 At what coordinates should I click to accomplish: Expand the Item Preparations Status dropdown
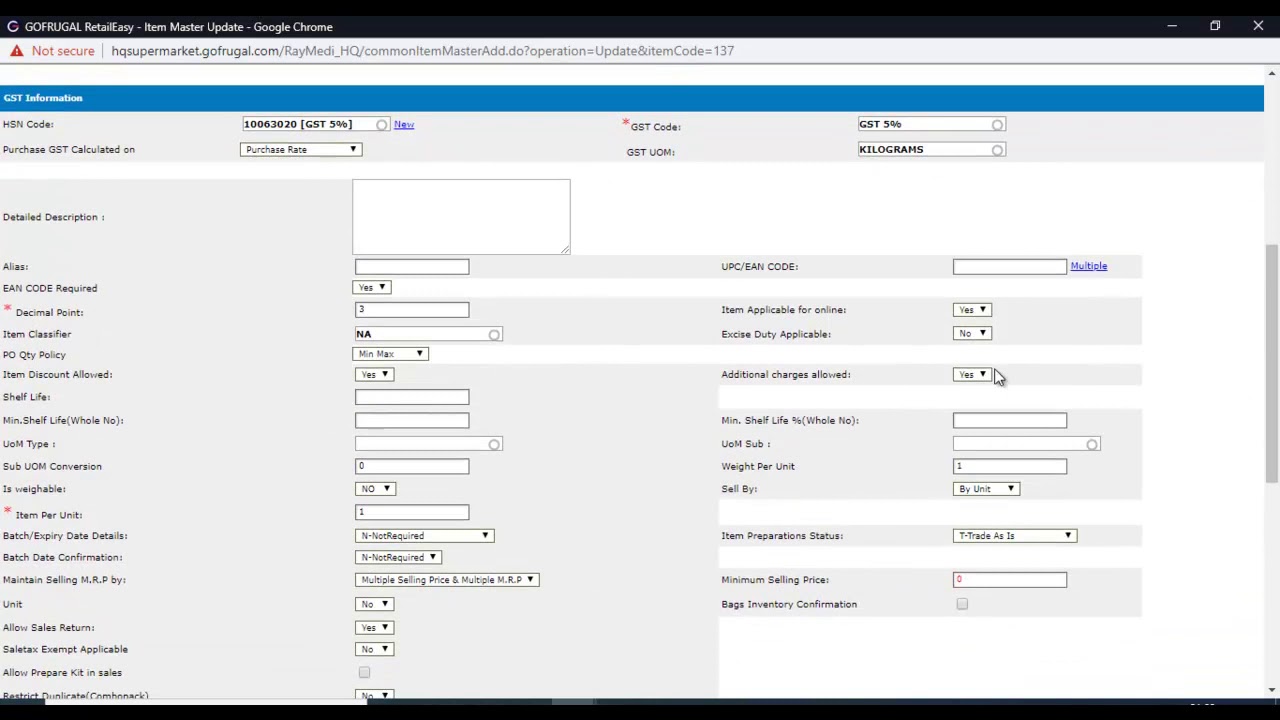click(x=1015, y=536)
